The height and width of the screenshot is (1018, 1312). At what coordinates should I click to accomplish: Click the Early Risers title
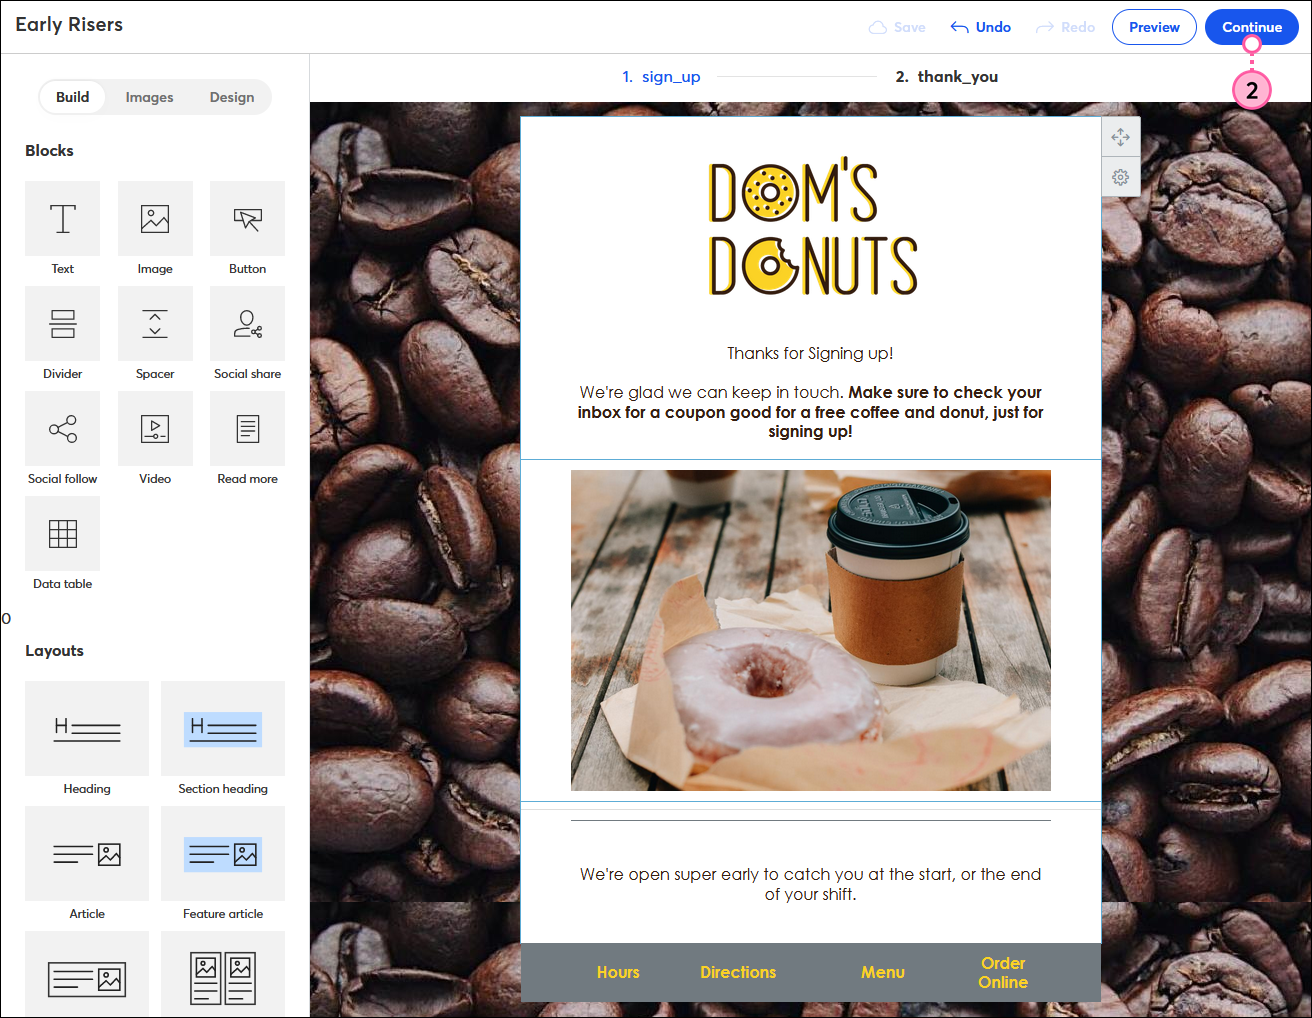pyautogui.click(x=69, y=25)
